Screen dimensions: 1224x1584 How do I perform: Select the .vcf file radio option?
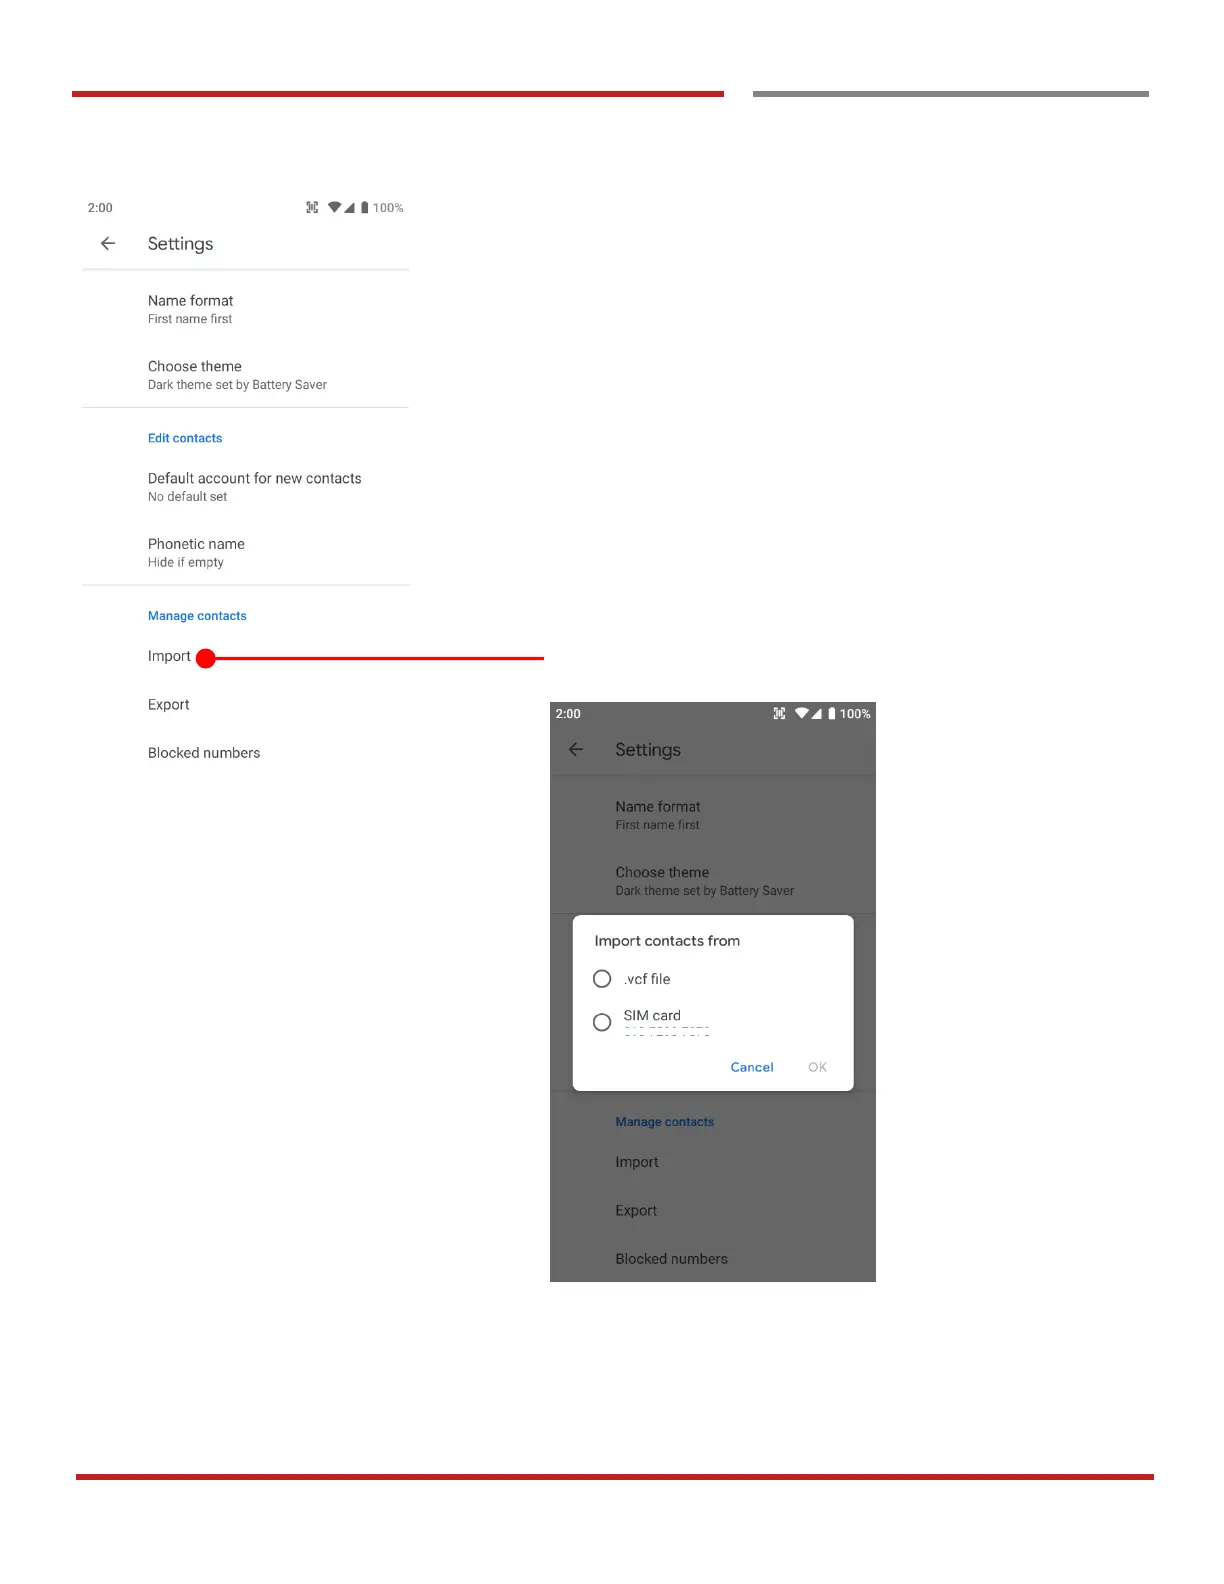point(602,979)
